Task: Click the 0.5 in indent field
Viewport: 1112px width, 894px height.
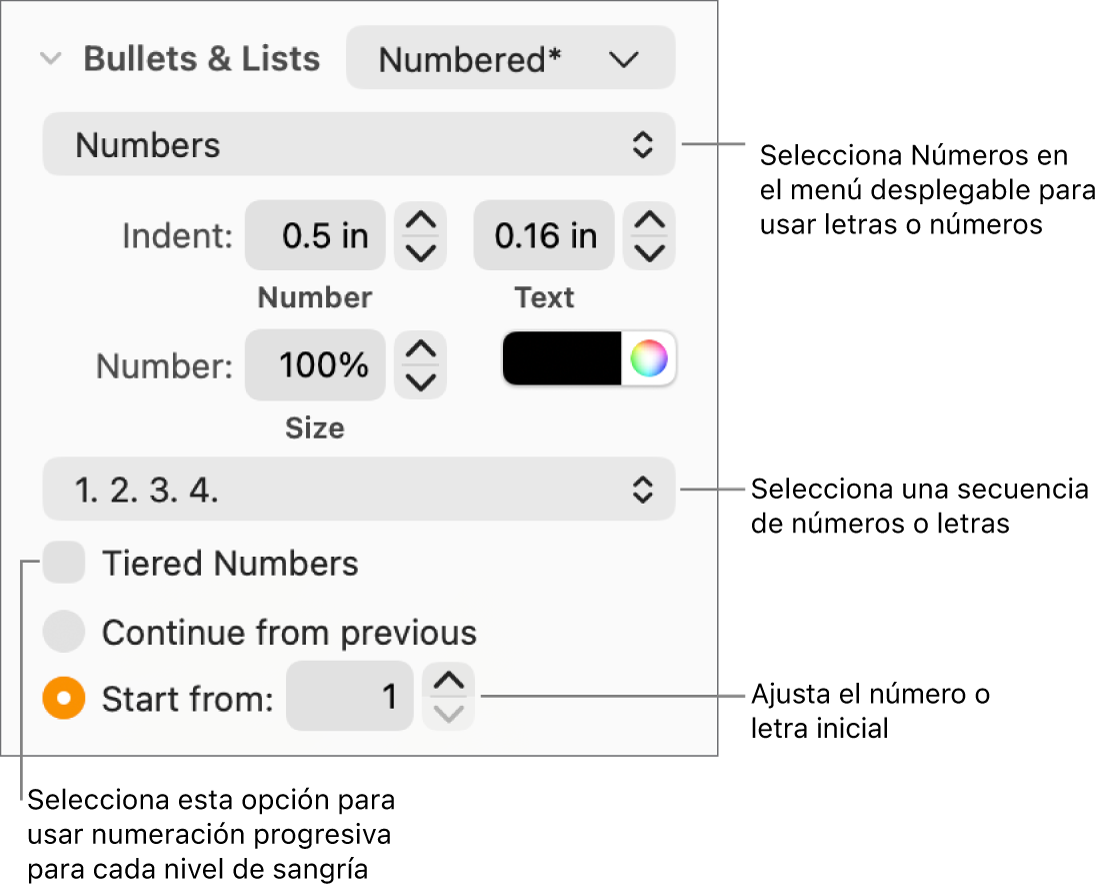Action: pos(314,235)
